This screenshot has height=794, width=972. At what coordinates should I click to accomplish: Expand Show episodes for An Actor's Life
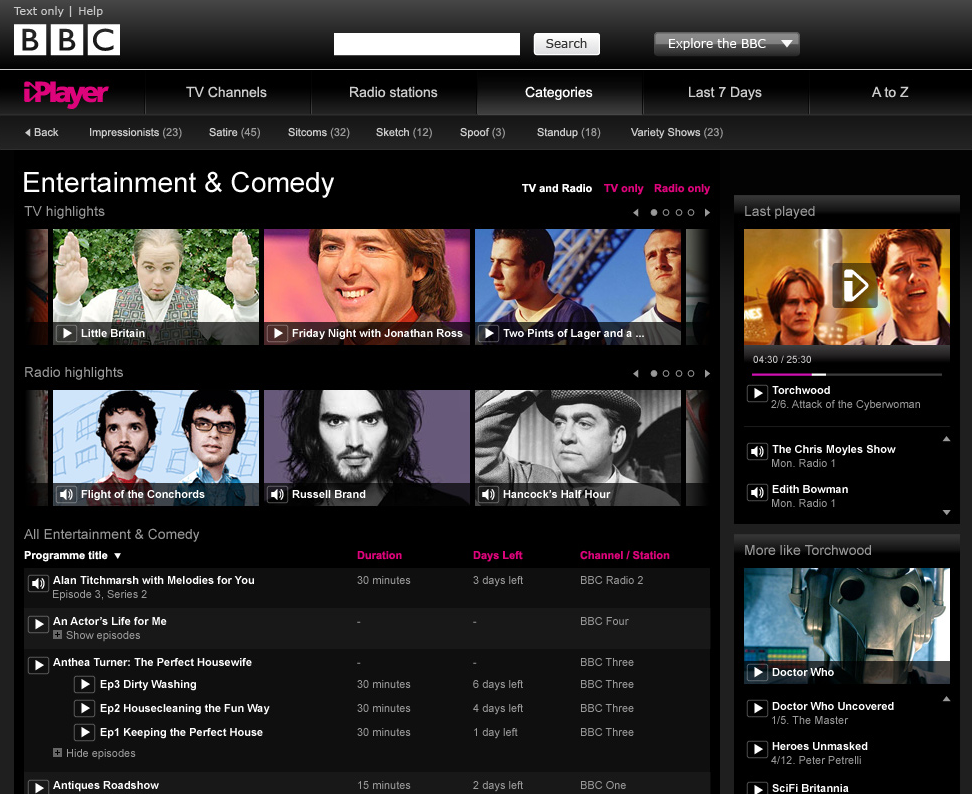pyautogui.click(x=95, y=635)
